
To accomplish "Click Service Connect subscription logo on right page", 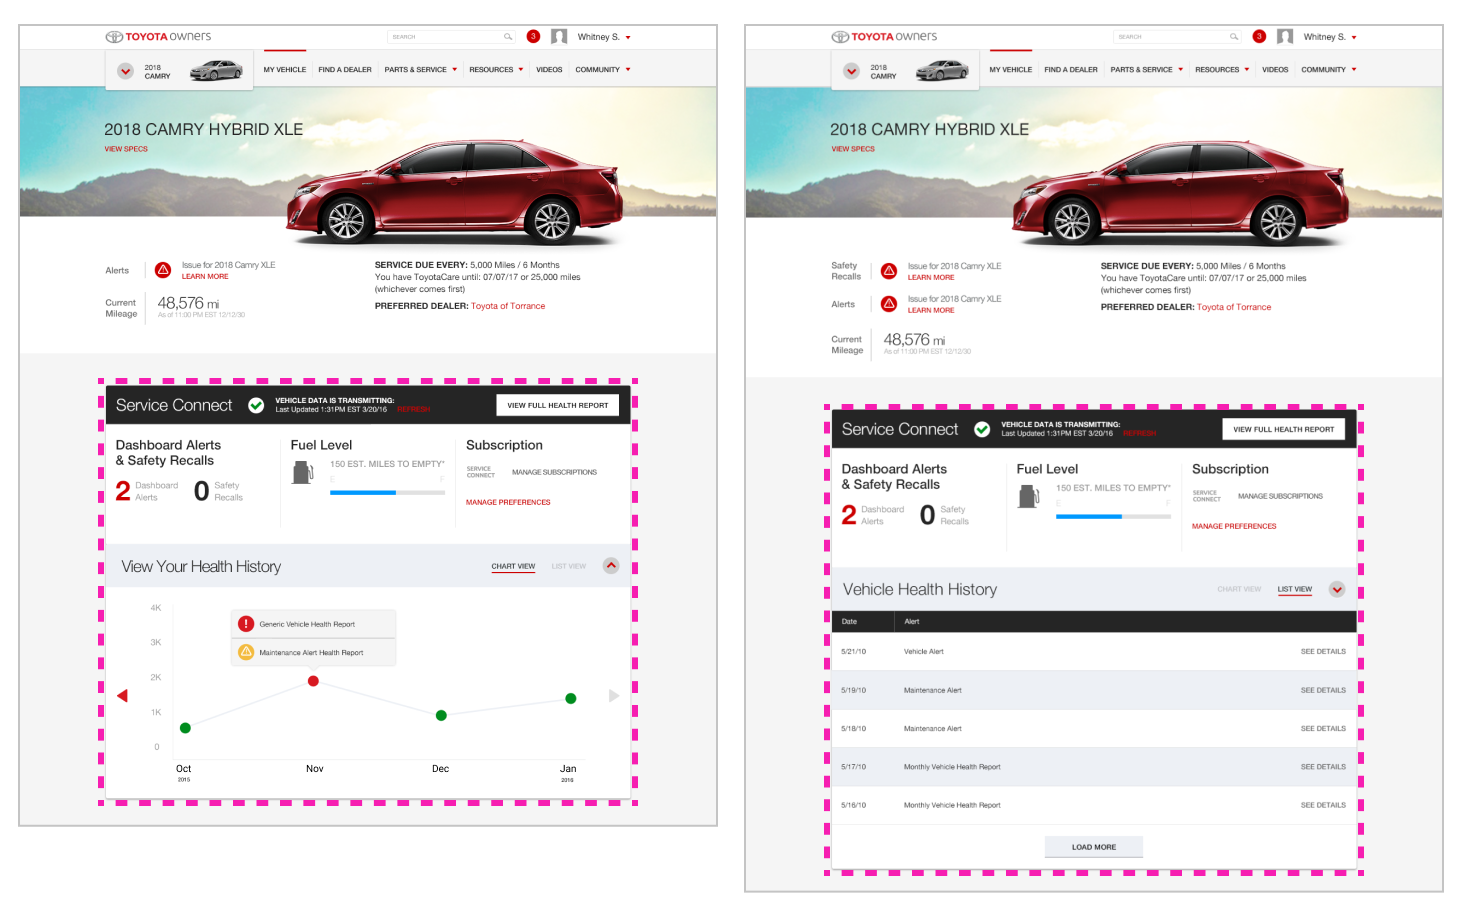I will [1206, 496].
